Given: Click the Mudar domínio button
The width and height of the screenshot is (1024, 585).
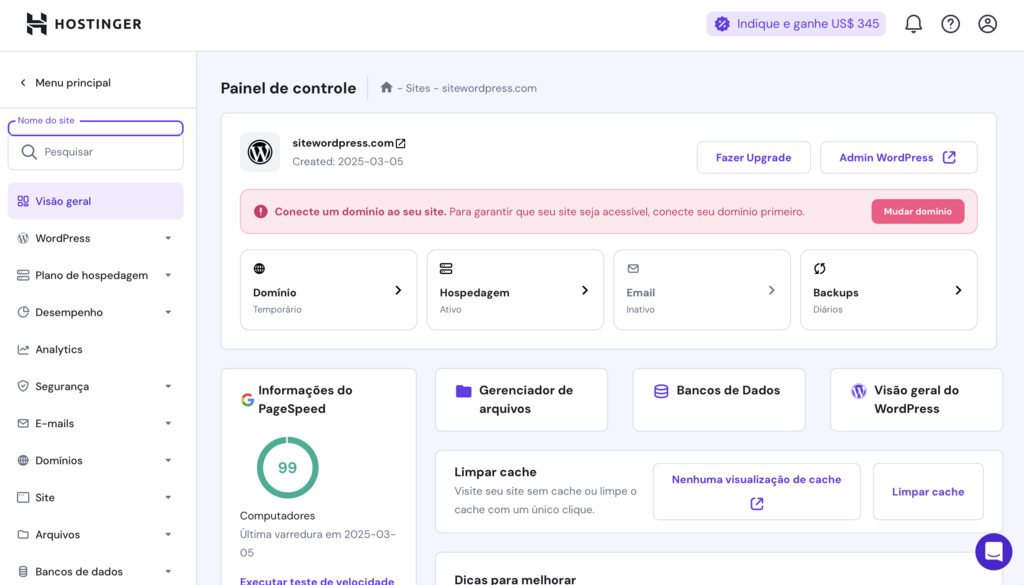Looking at the screenshot, I should pos(917,211).
